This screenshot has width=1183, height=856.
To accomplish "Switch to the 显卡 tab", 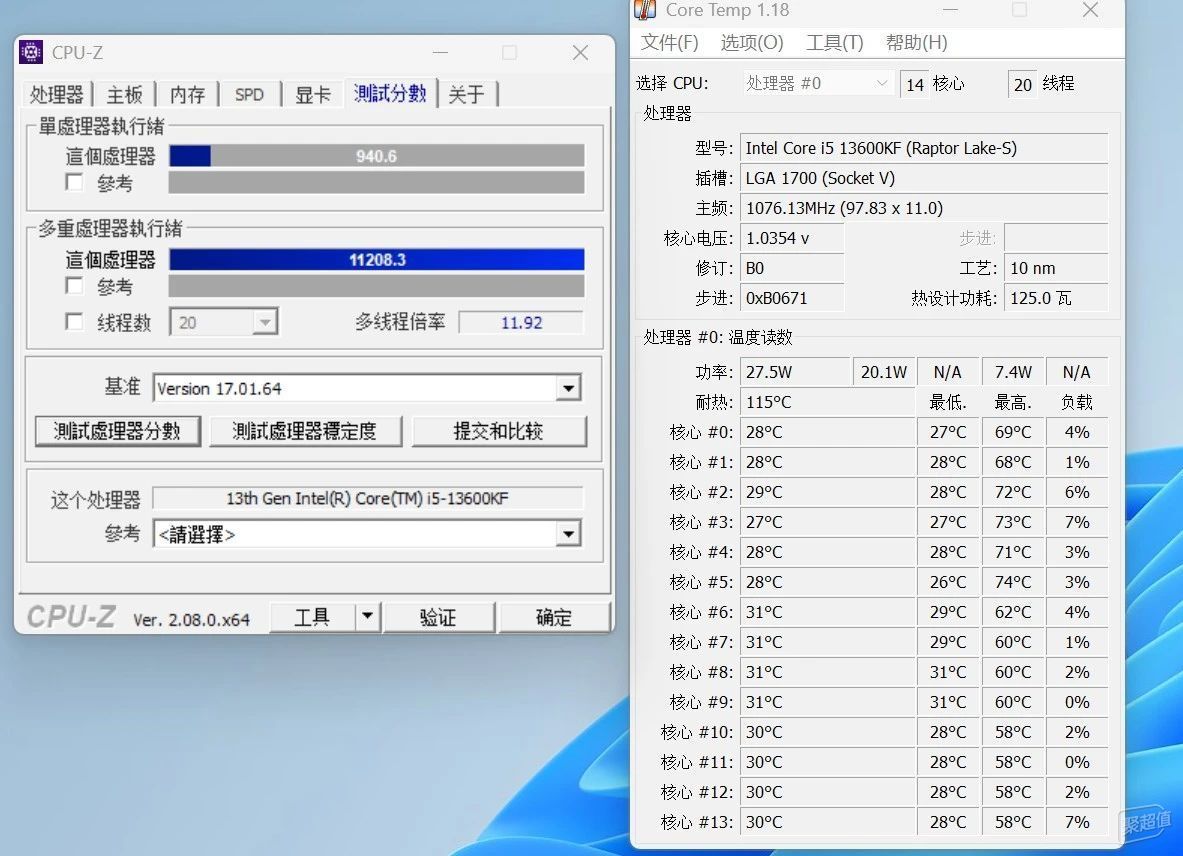I will [312, 95].
